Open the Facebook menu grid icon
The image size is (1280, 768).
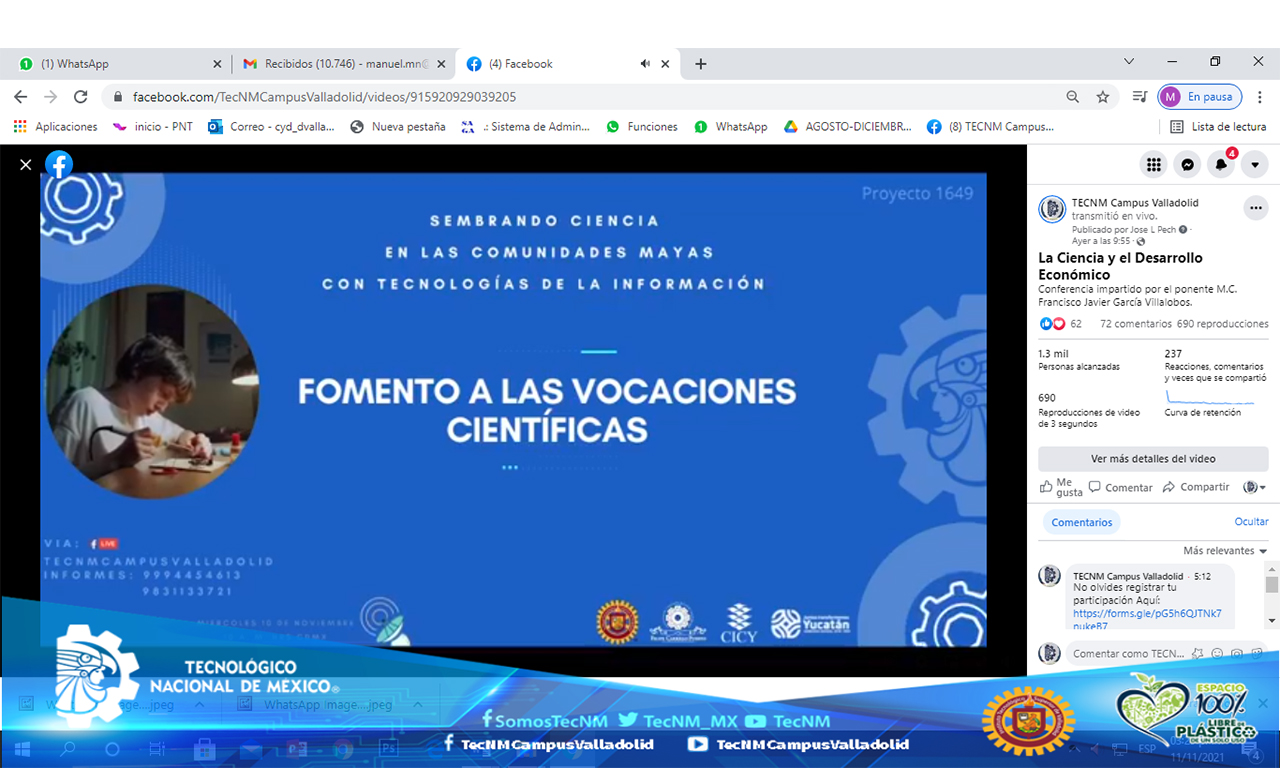[x=1154, y=165]
